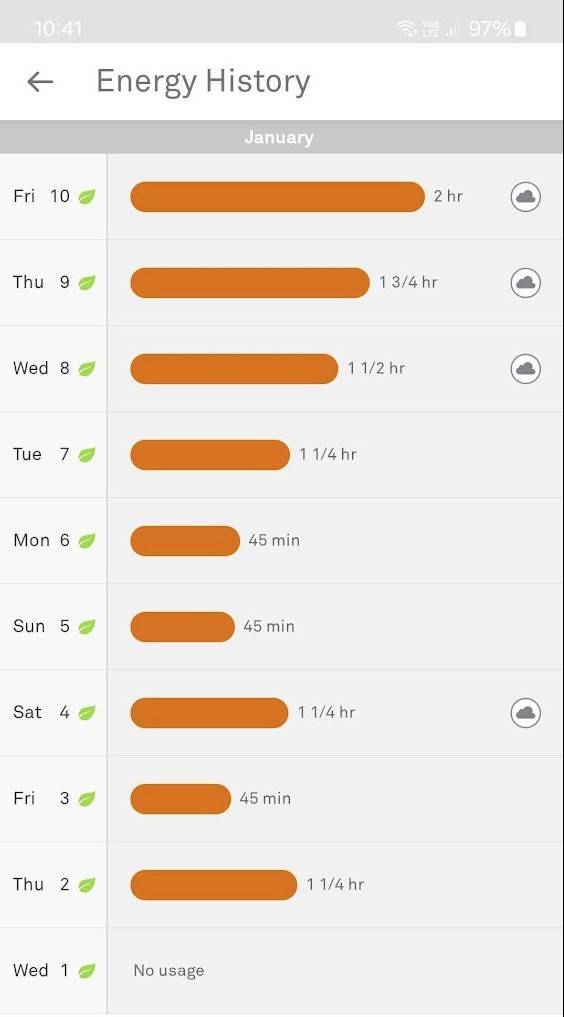Tap the Sat 4 date label
The image size is (564, 1017).
(41, 712)
